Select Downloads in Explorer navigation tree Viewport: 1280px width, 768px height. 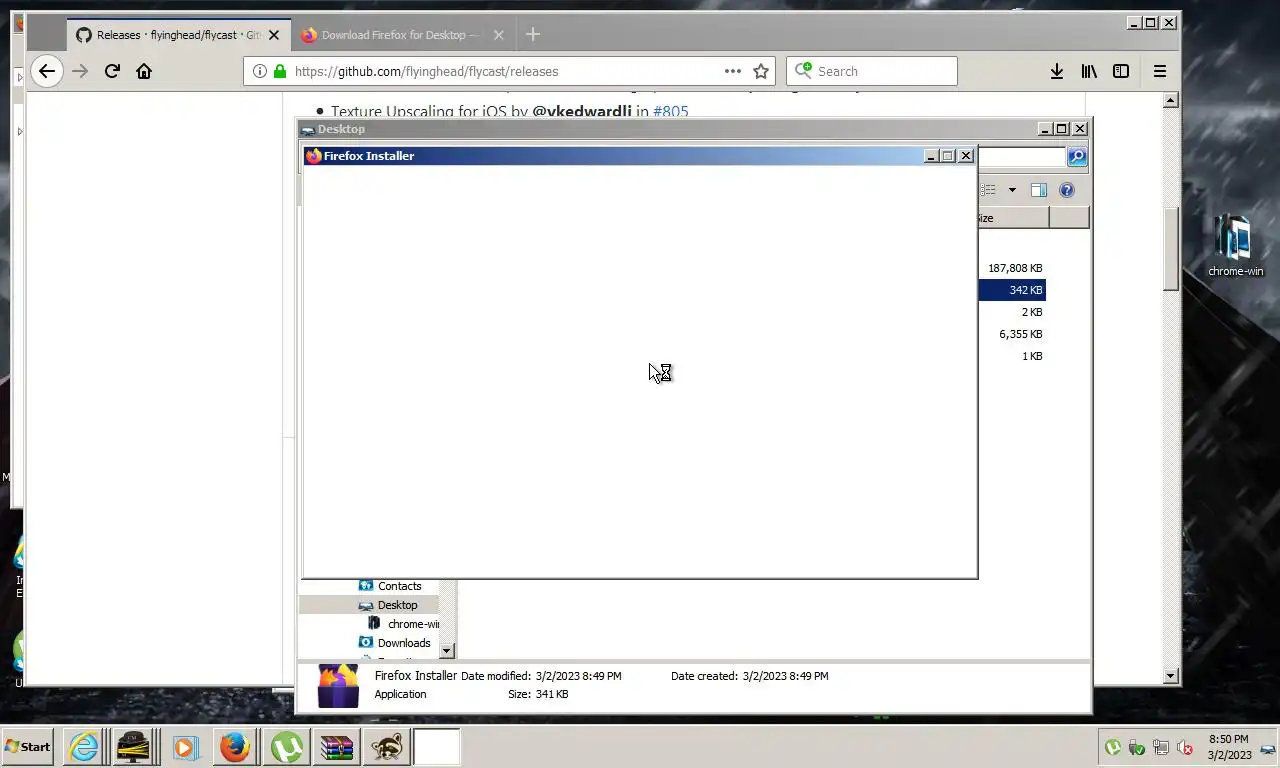click(404, 643)
